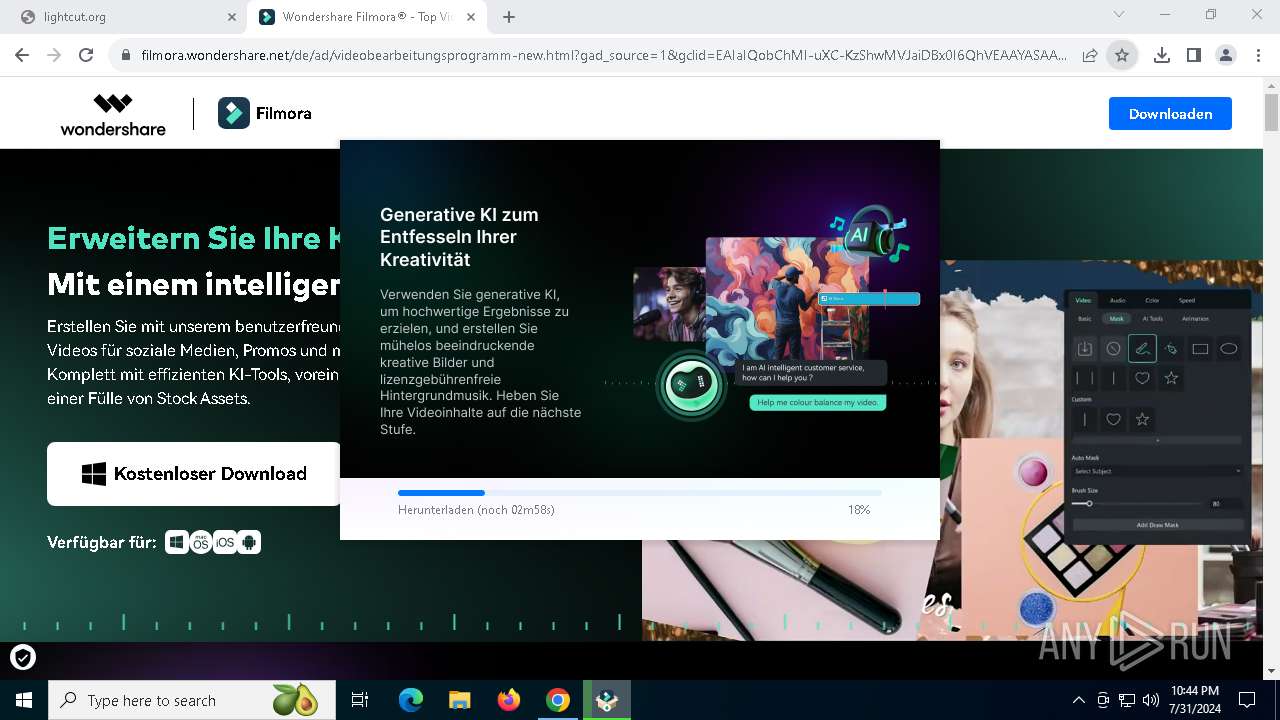Open a new browser tab

click(x=509, y=17)
